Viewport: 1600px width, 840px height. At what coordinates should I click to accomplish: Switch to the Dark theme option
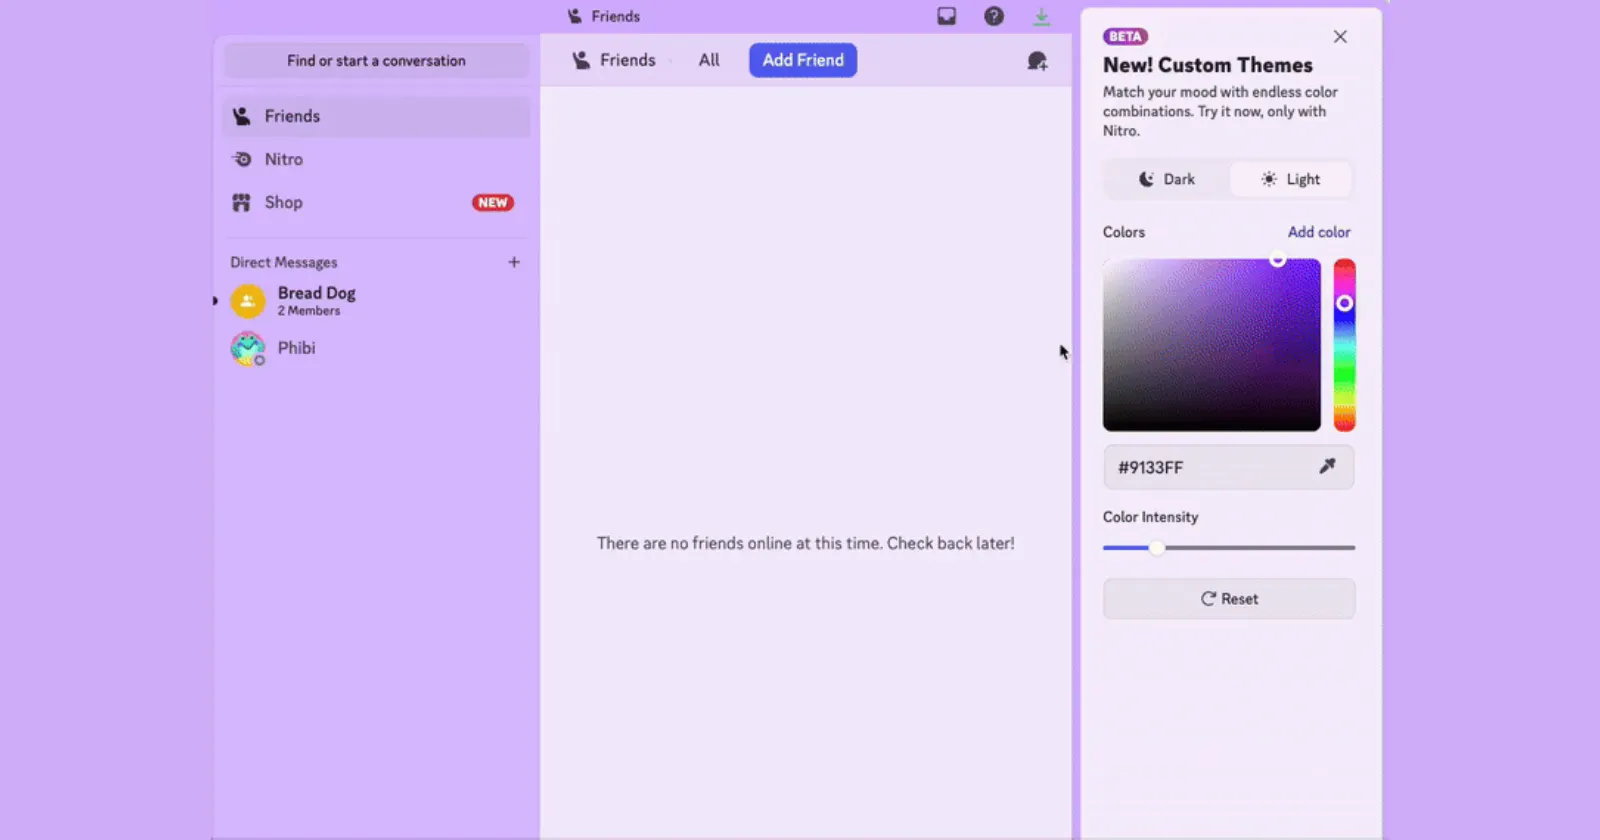click(x=1167, y=179)
